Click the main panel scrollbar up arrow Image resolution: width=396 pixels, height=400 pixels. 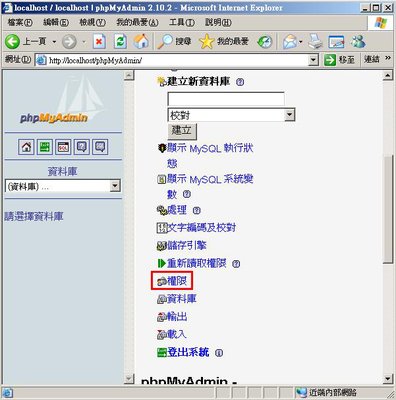(x=387, y=76)
